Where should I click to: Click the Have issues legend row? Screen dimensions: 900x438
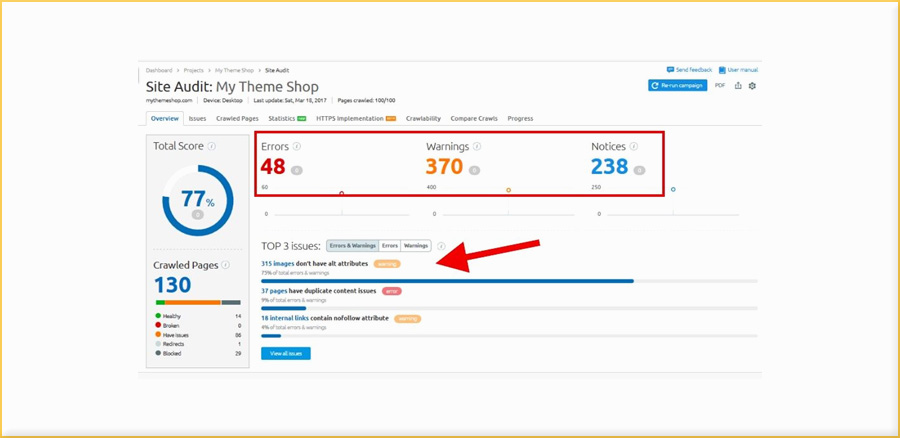coord(198,335)
